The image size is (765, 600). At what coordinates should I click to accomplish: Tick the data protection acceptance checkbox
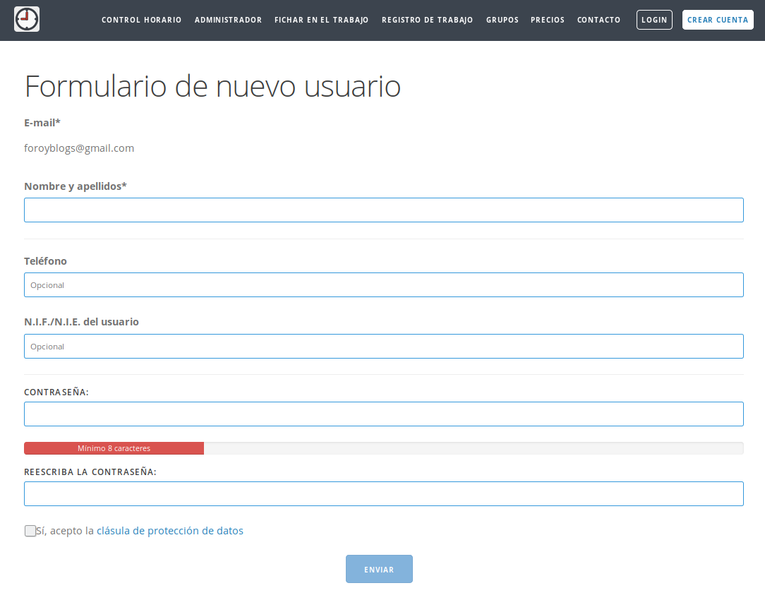[x=30, y=531]
